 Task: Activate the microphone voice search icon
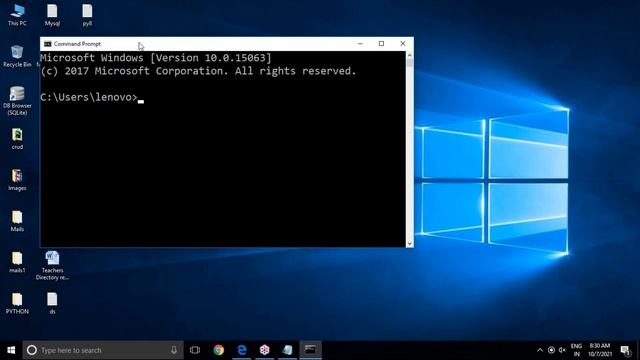click(x=174, y=350)
